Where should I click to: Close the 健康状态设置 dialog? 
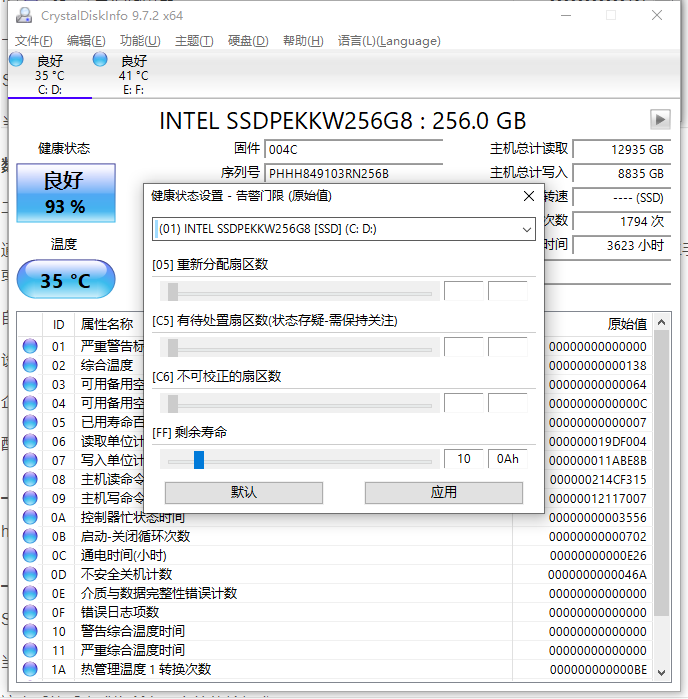tap(529, 196)
